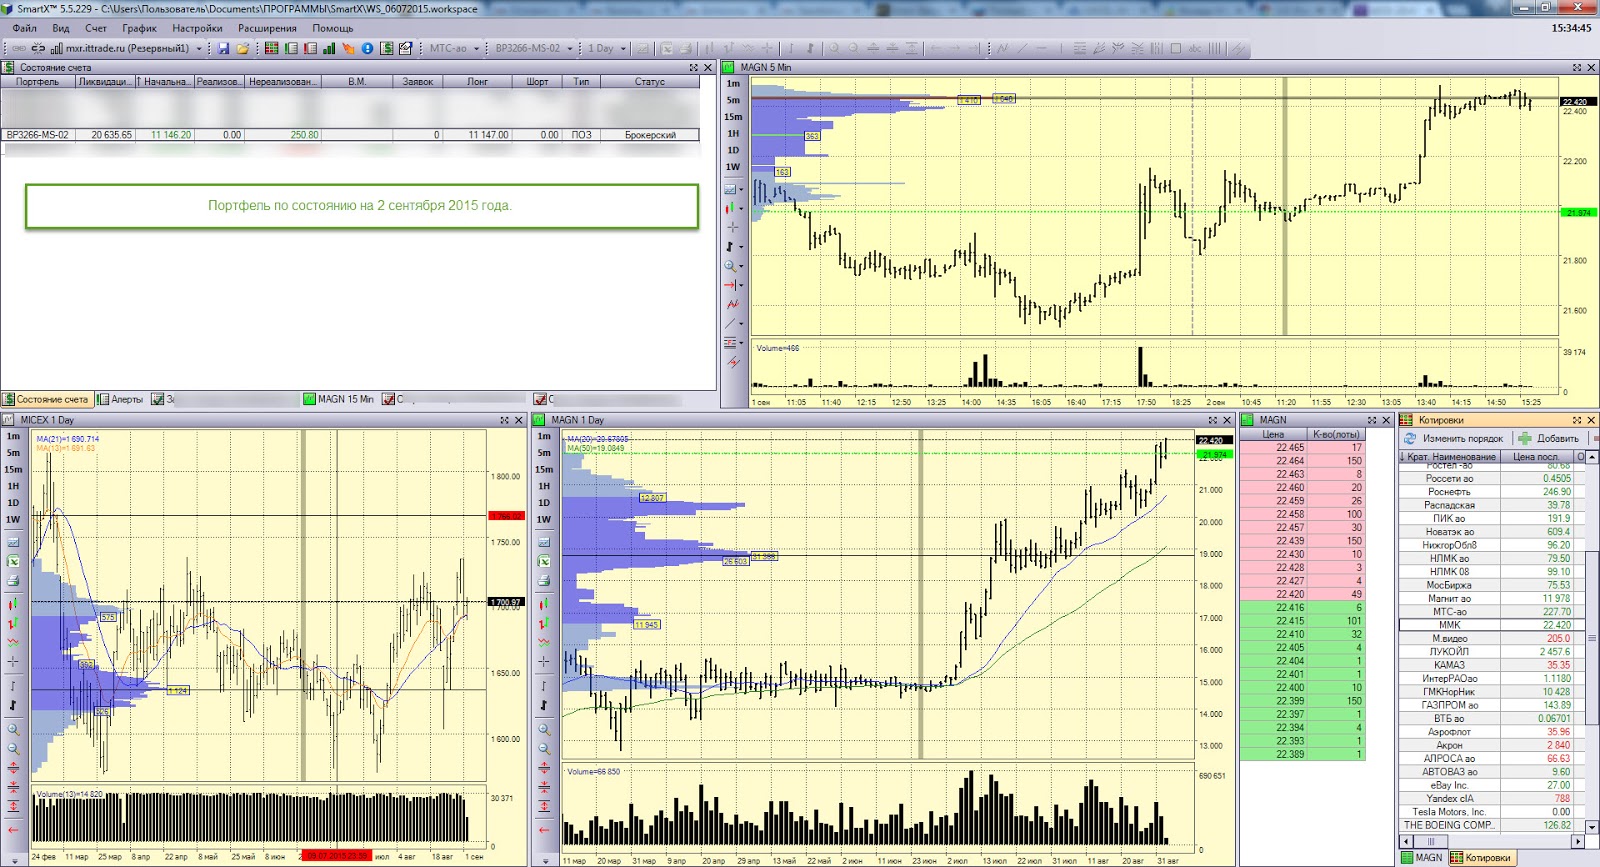Expand zoom tool dropdown in MAGN 5 Min
Screen dimensions: 1600x867
[741, 266]
